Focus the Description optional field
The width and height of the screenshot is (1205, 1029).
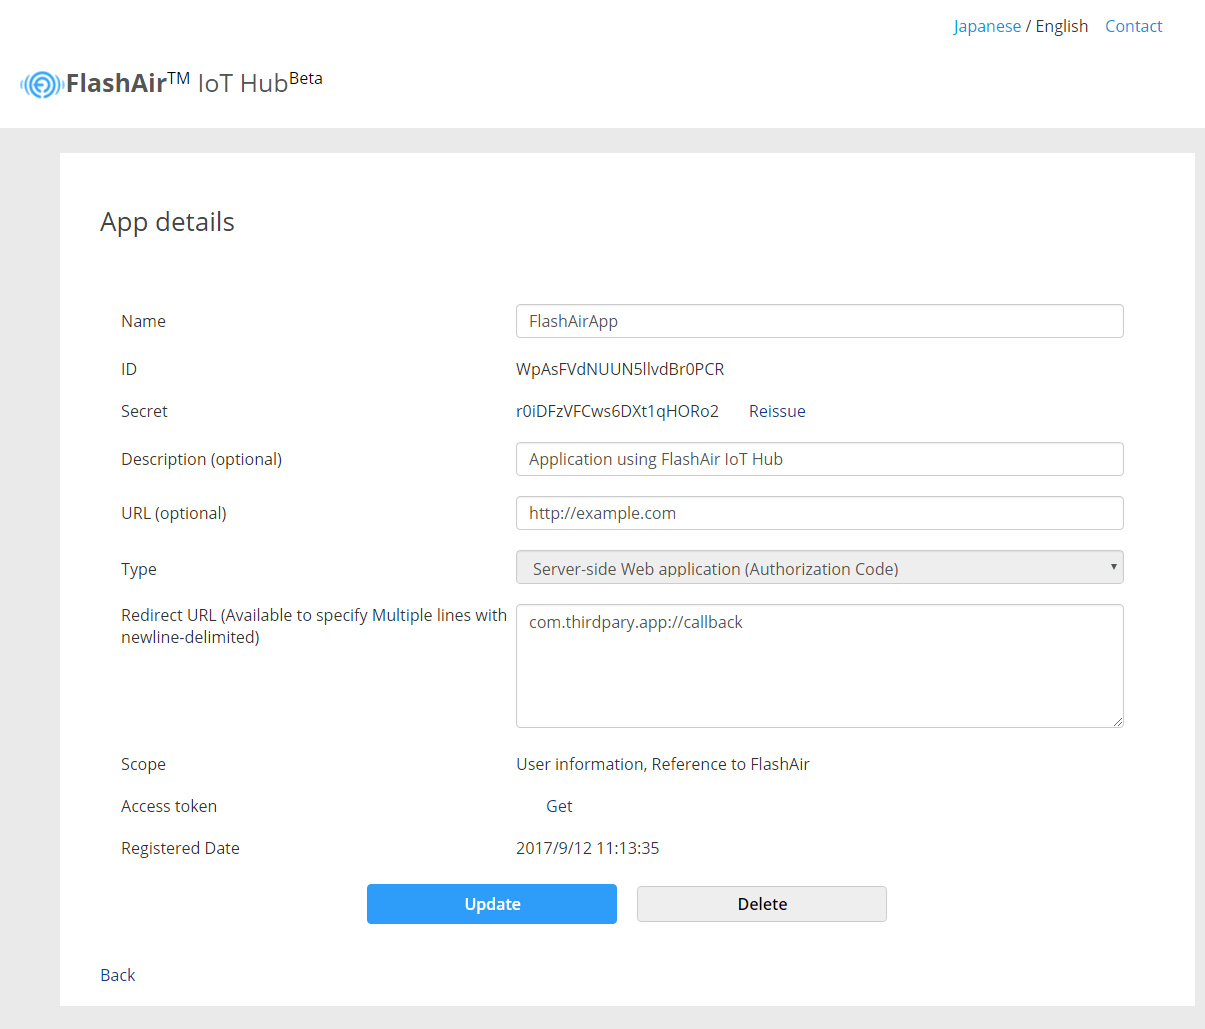coord(819,458)
